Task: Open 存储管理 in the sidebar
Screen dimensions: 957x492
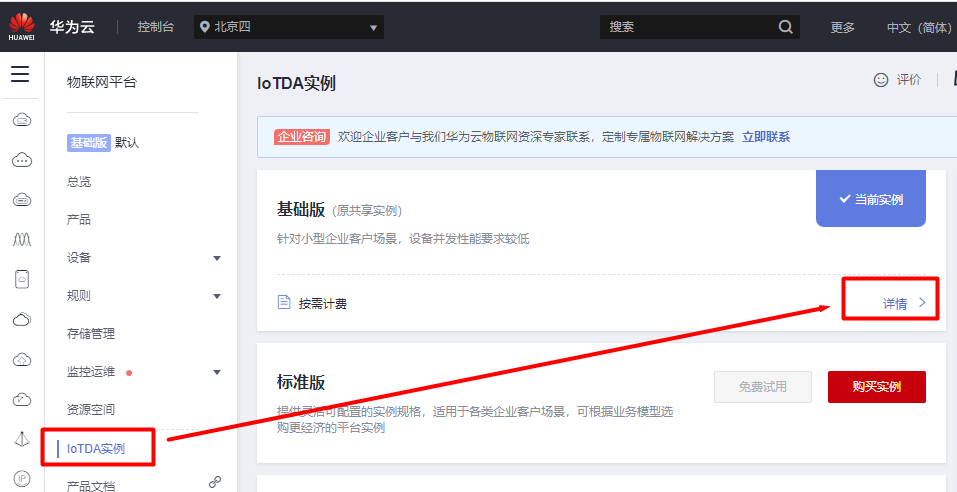Action: click(x=91, y=334)
